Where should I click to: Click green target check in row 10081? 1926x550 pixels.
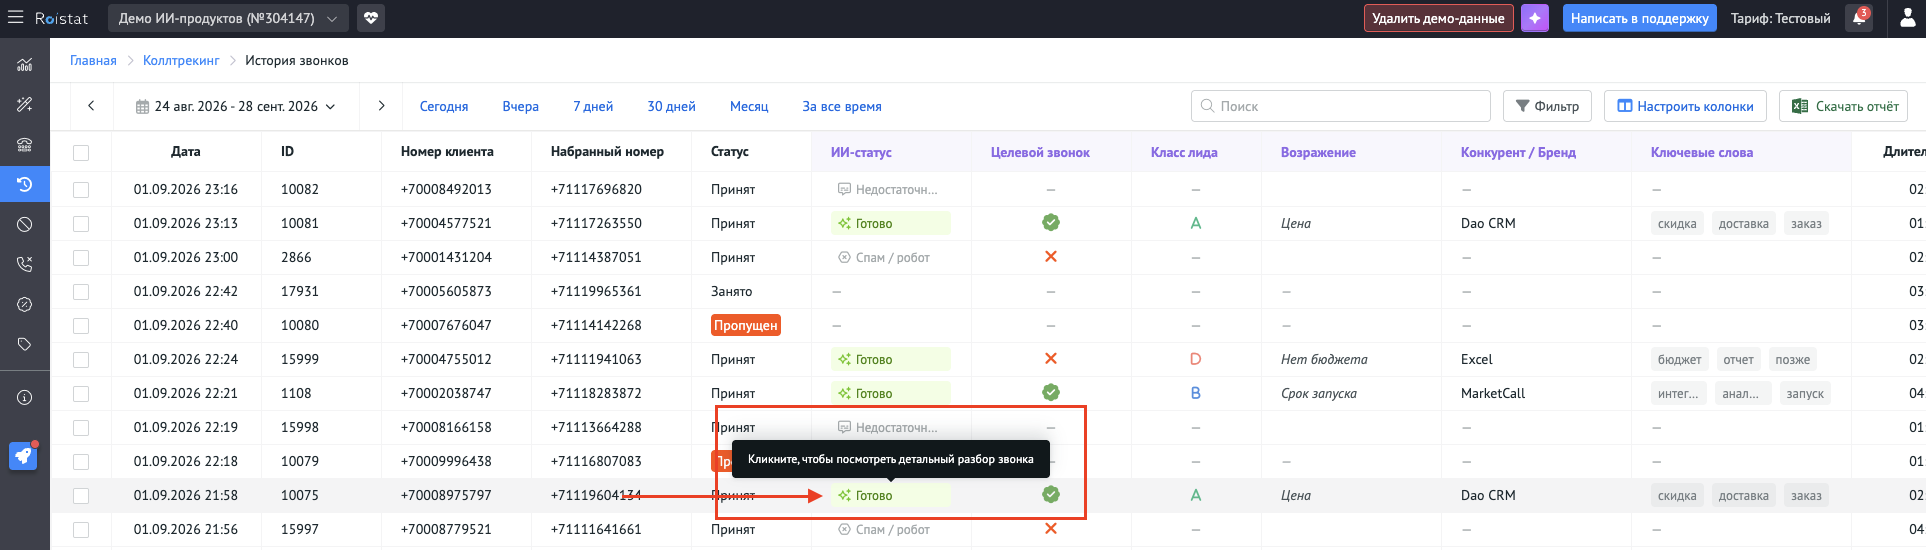tap(1051, 223)
